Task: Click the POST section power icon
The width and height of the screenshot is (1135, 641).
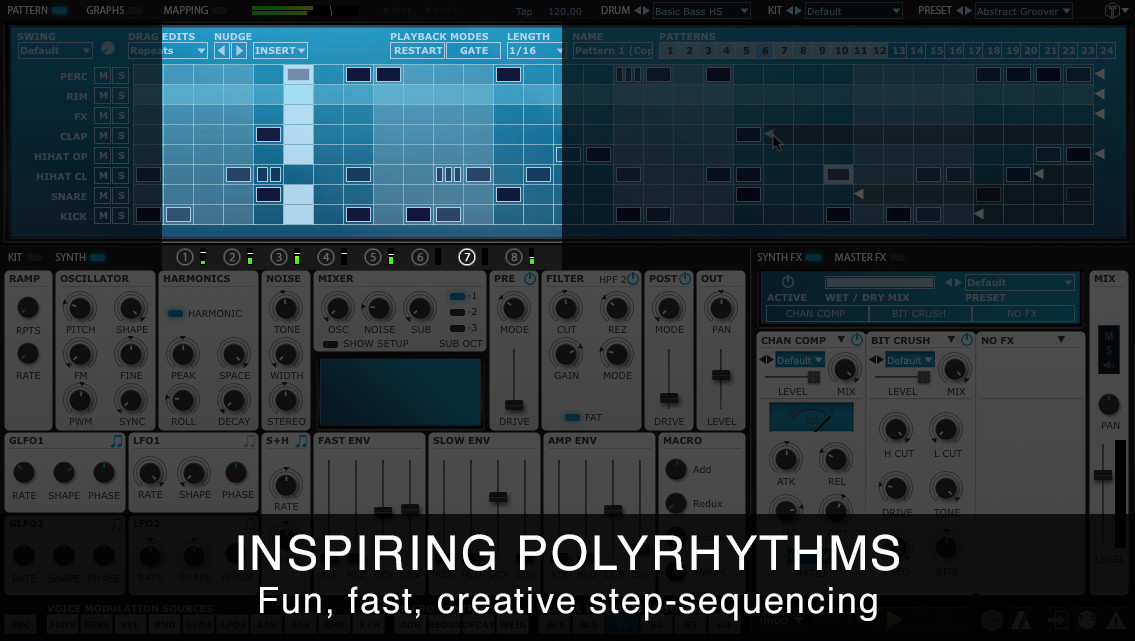Action: point(685,279)
